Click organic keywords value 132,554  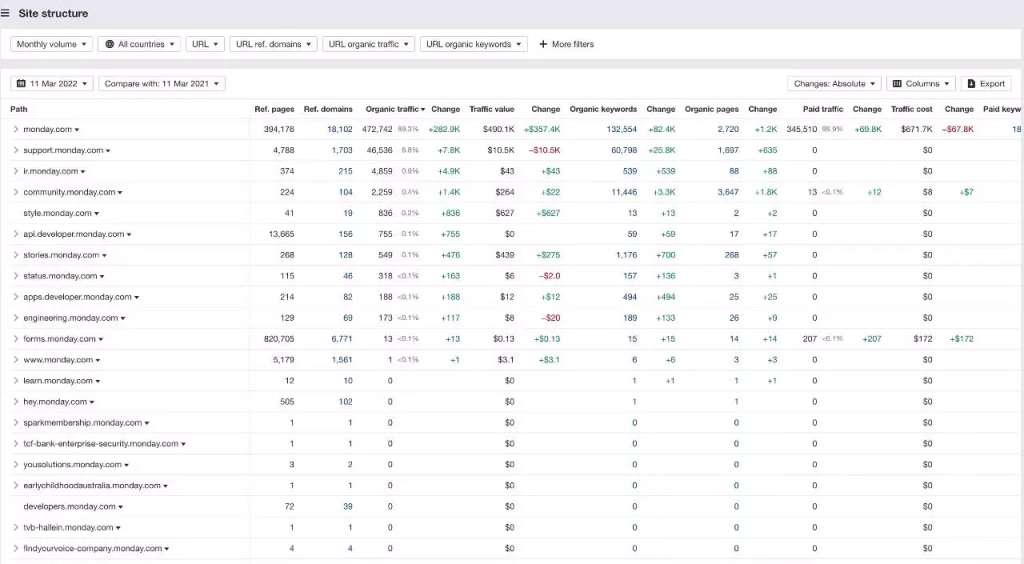(622, 129)
